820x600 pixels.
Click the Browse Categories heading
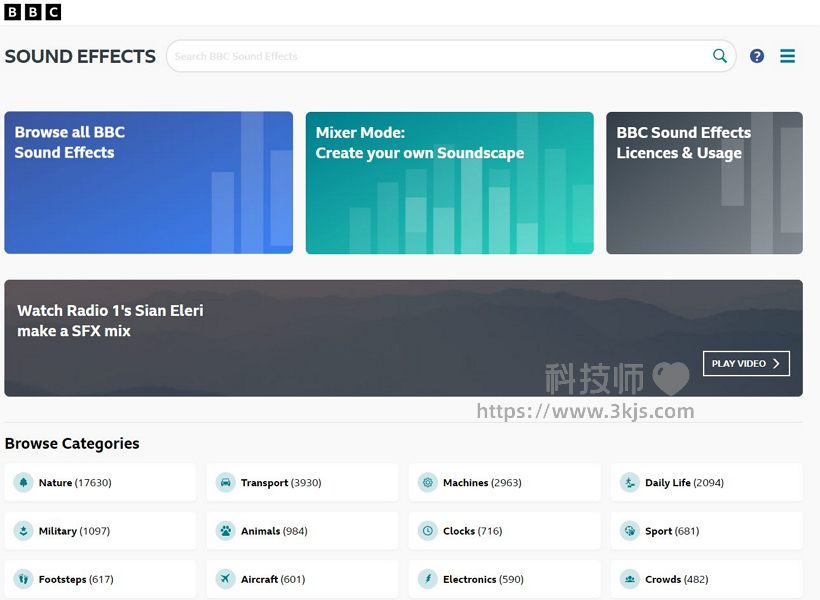click(72, 444)
